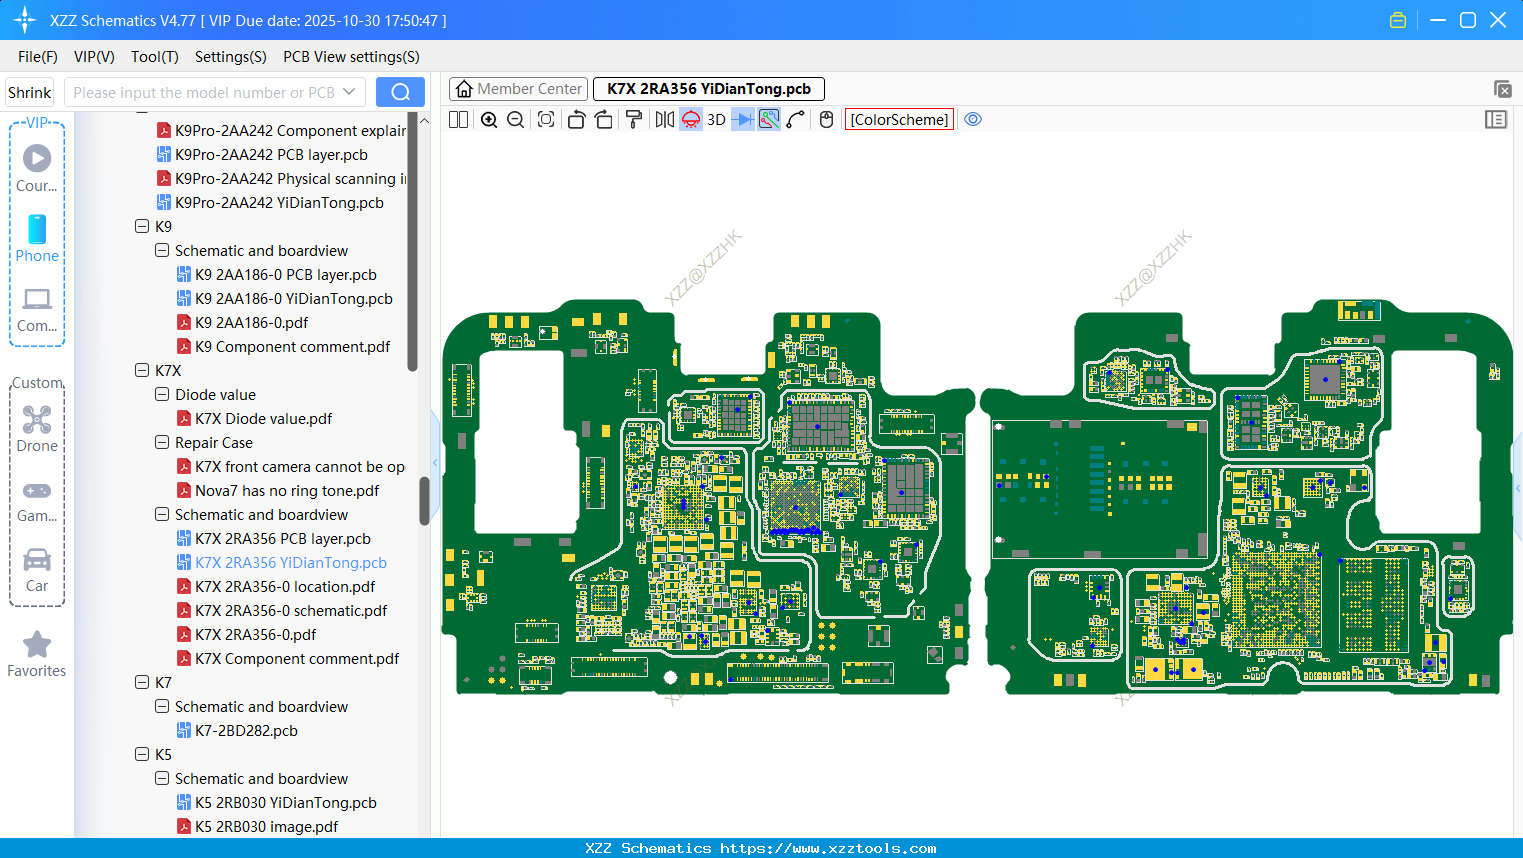
Task: Select the curve drawing tool
Action: click(795, 119)
